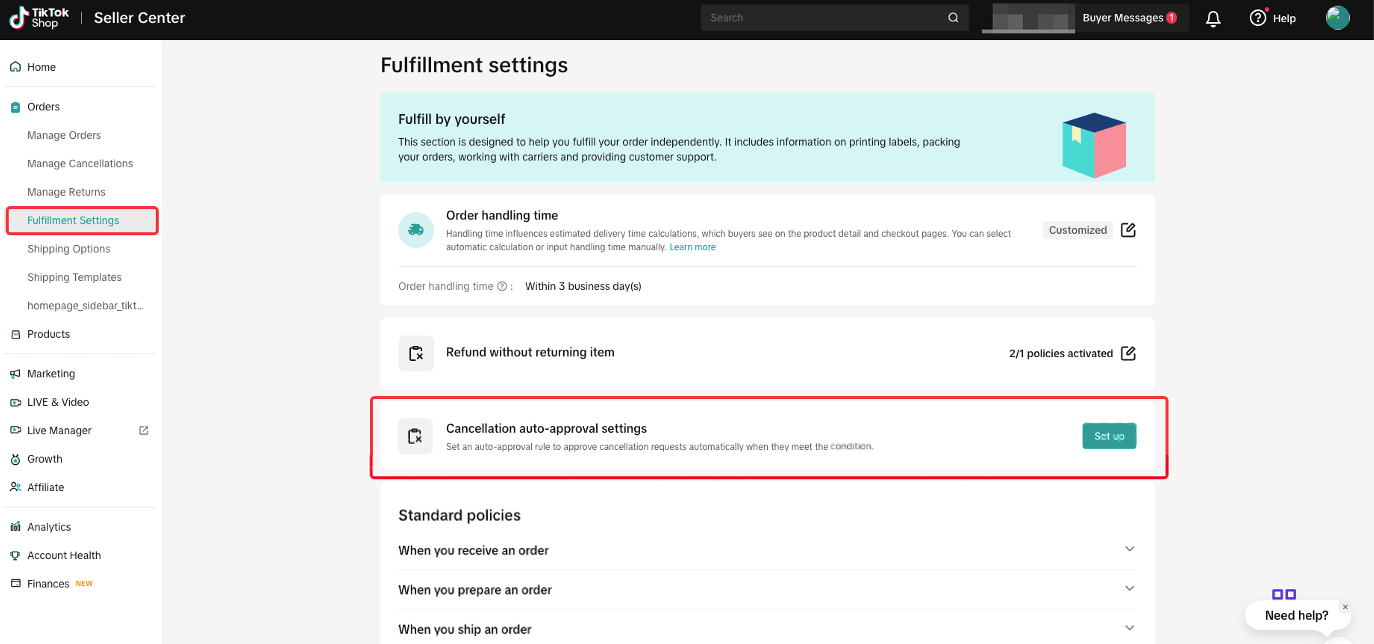The width and height of the screenshot is (1374, 644).
Task: Click the Set up button
Action: [1109, 436]
